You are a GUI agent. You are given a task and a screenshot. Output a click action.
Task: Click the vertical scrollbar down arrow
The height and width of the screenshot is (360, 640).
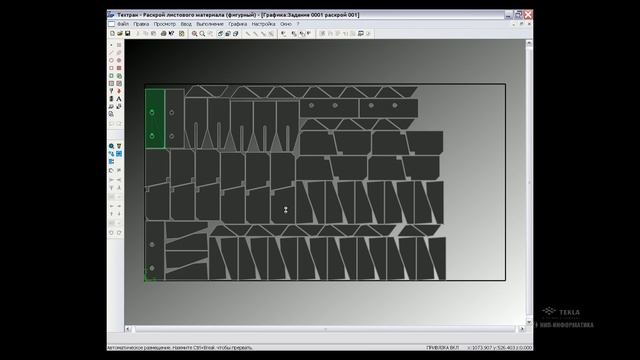(x=529, y=322)
